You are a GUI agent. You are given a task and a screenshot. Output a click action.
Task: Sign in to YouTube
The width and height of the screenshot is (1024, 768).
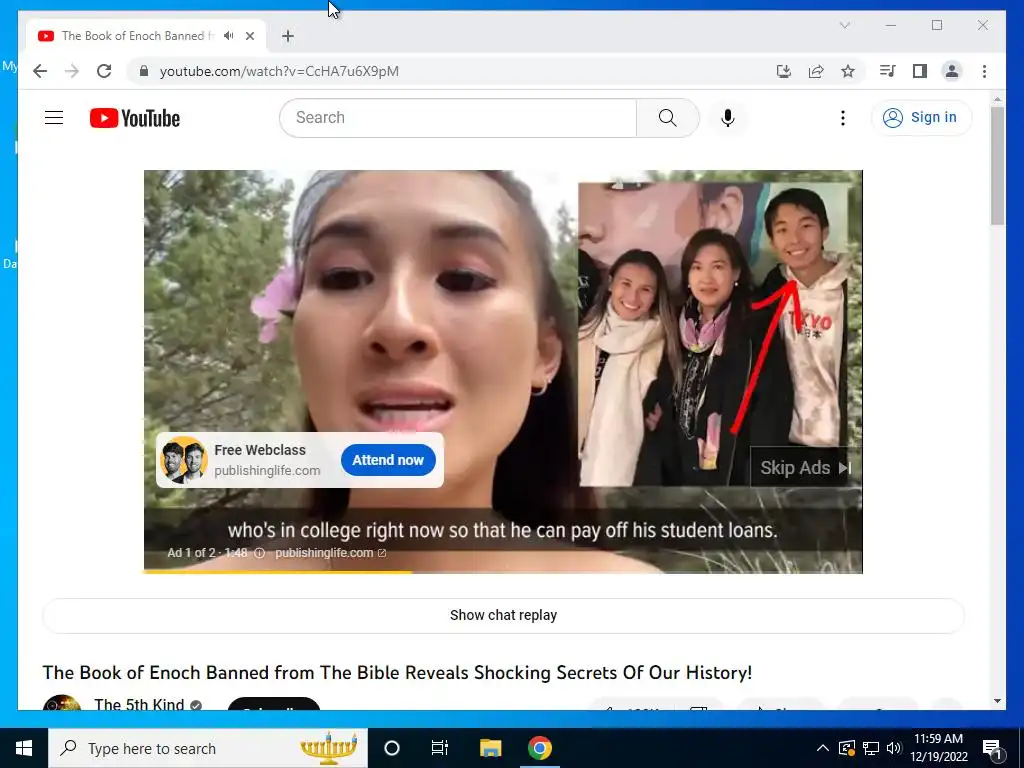click(x=921, y=118)
